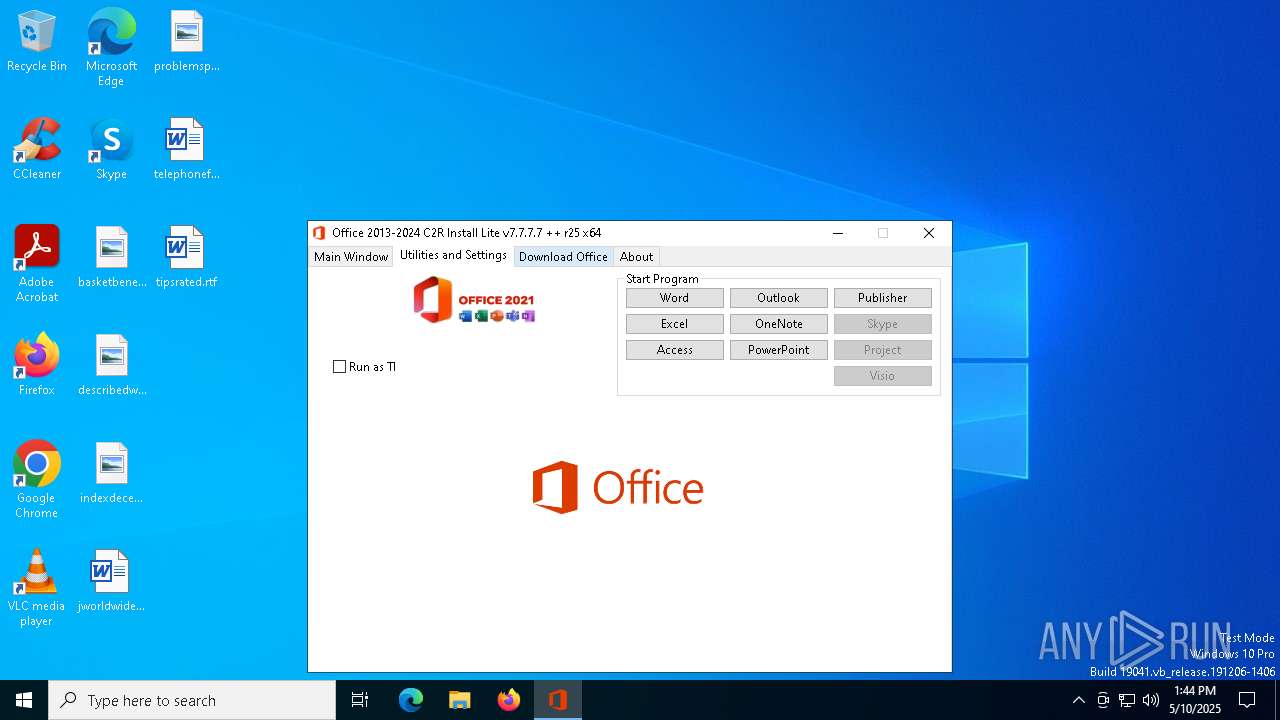Select the indexdece... image file icon
The width and height of the screenshot is (1280, 720).
[112, 474]
